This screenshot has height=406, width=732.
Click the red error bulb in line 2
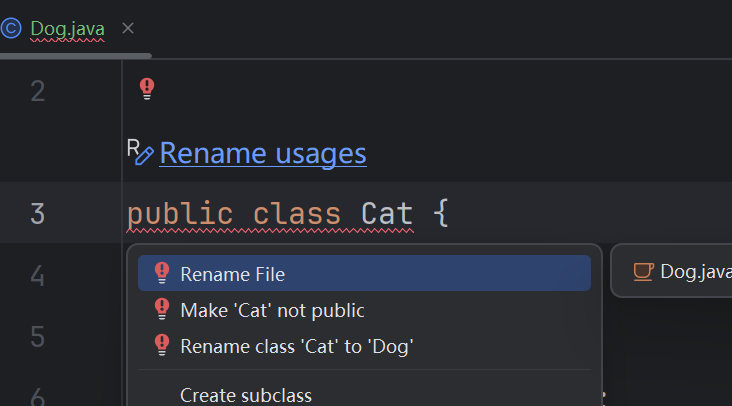tap(147, 88)
